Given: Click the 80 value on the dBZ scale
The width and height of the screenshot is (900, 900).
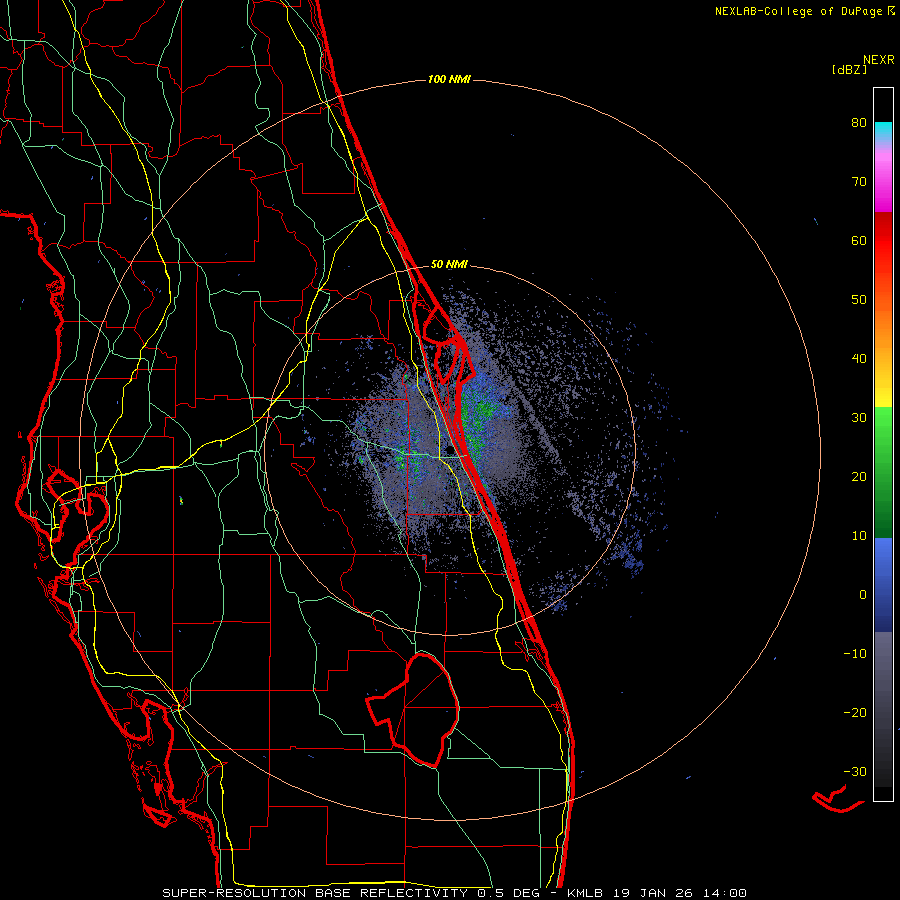Looking at the screenshot, I should [x=859, y=123].
